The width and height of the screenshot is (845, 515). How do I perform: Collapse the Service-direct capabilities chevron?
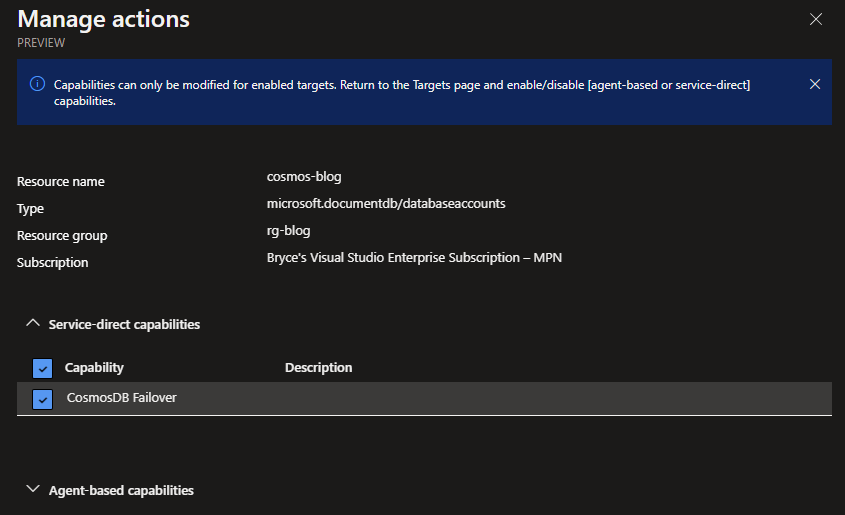click(x=32, y=324)
